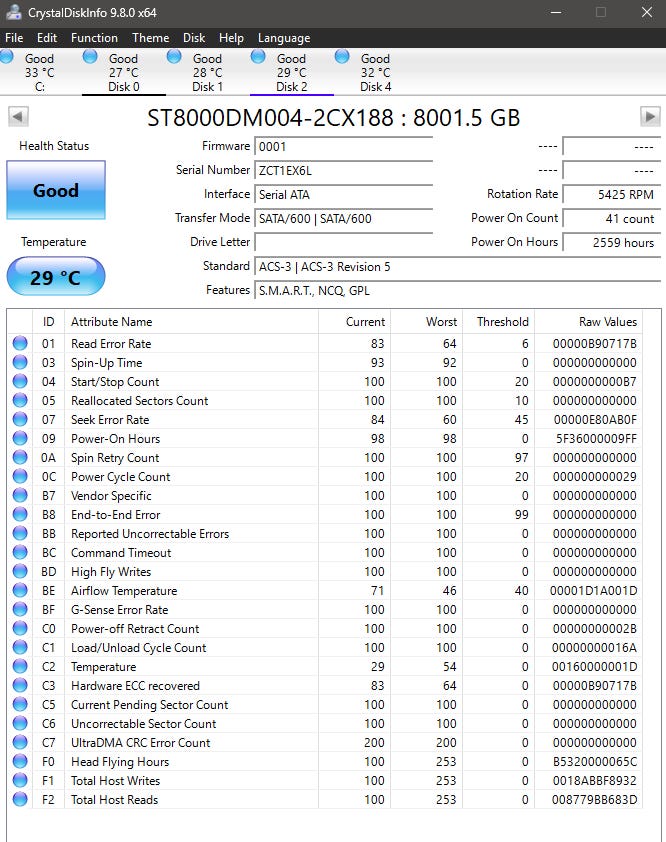Click the status orb for Power Cycle Count
Image resolution: width=666 pixels, height=842 pixels.
(x=20, y=476)
